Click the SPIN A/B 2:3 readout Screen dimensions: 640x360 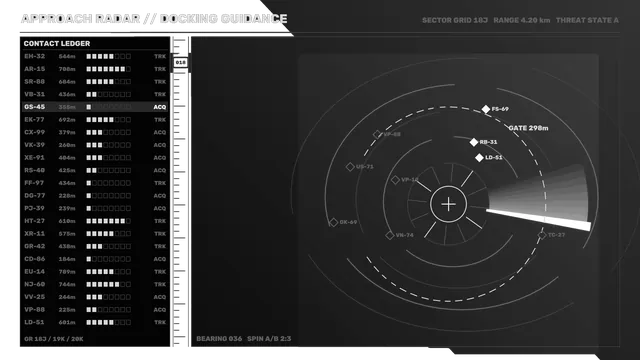click(269, 339)
